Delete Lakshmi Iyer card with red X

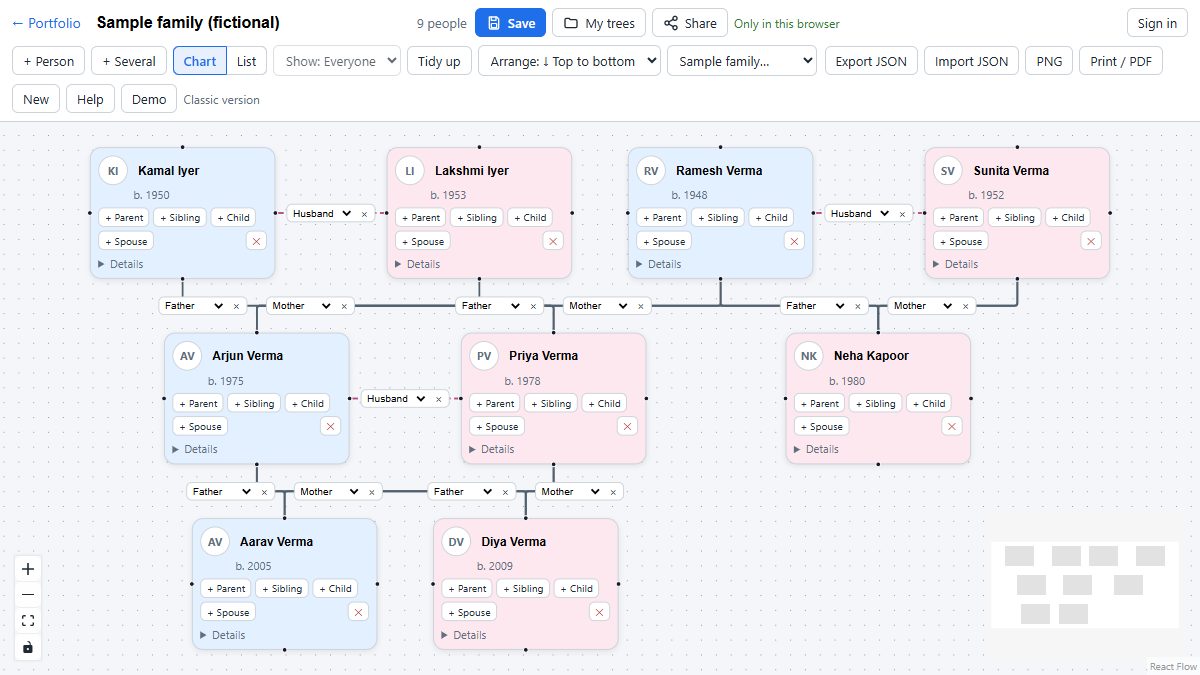pos(553,241)
